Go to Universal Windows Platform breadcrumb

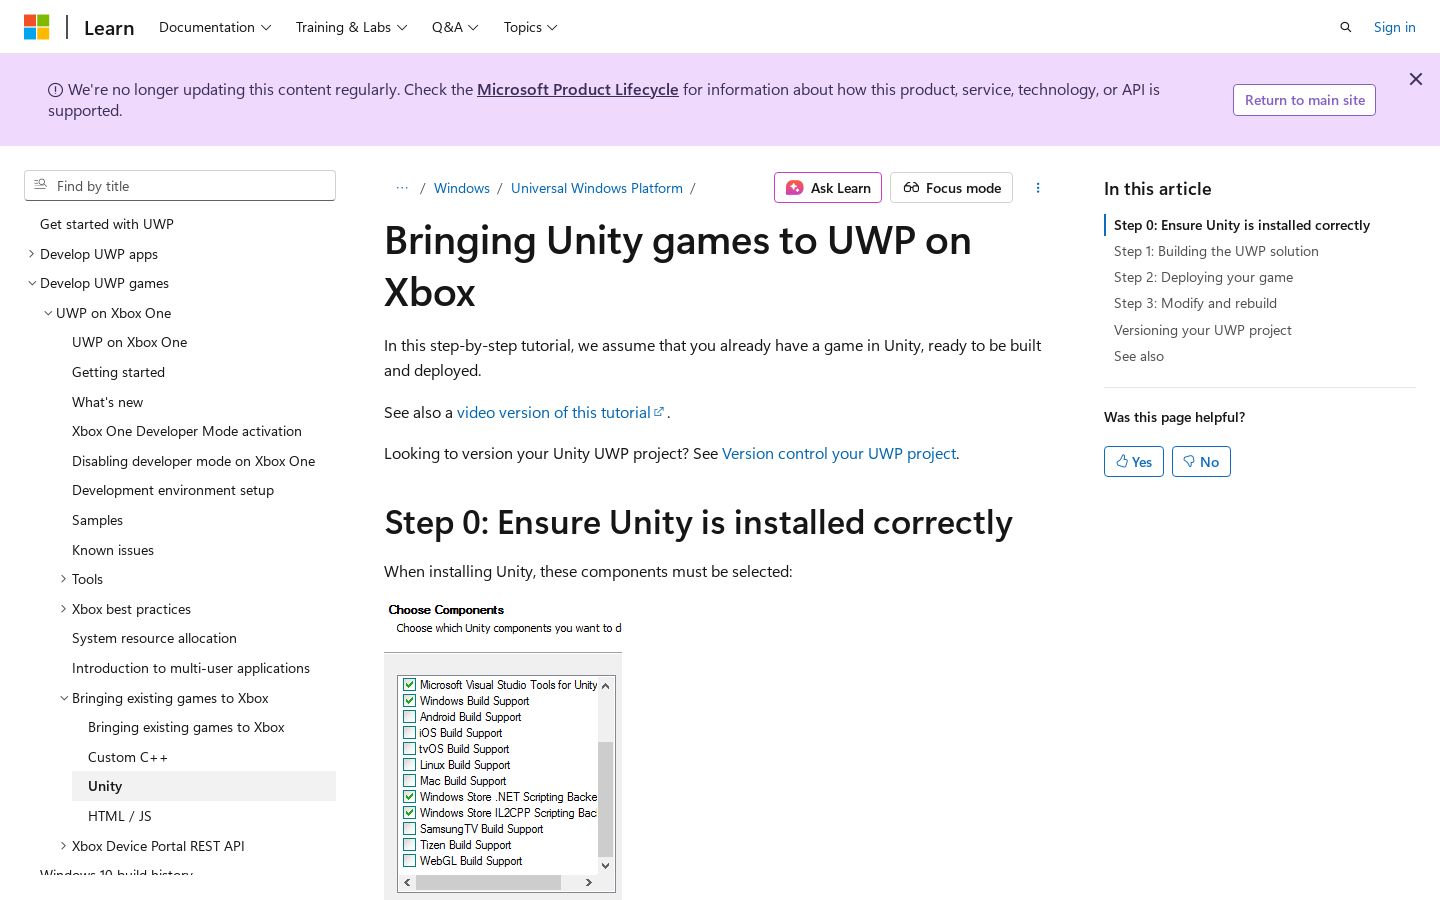tap(597, 188)
